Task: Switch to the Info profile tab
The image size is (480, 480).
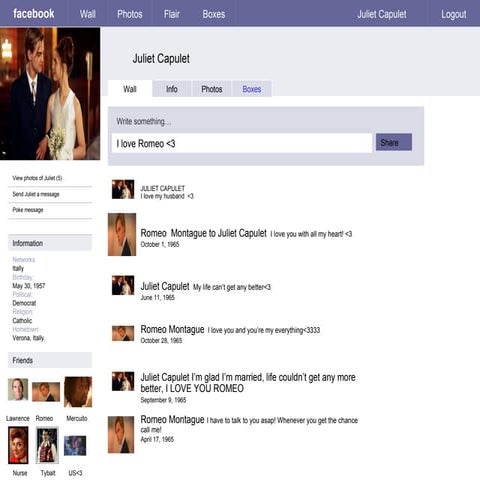Action: 172,89
